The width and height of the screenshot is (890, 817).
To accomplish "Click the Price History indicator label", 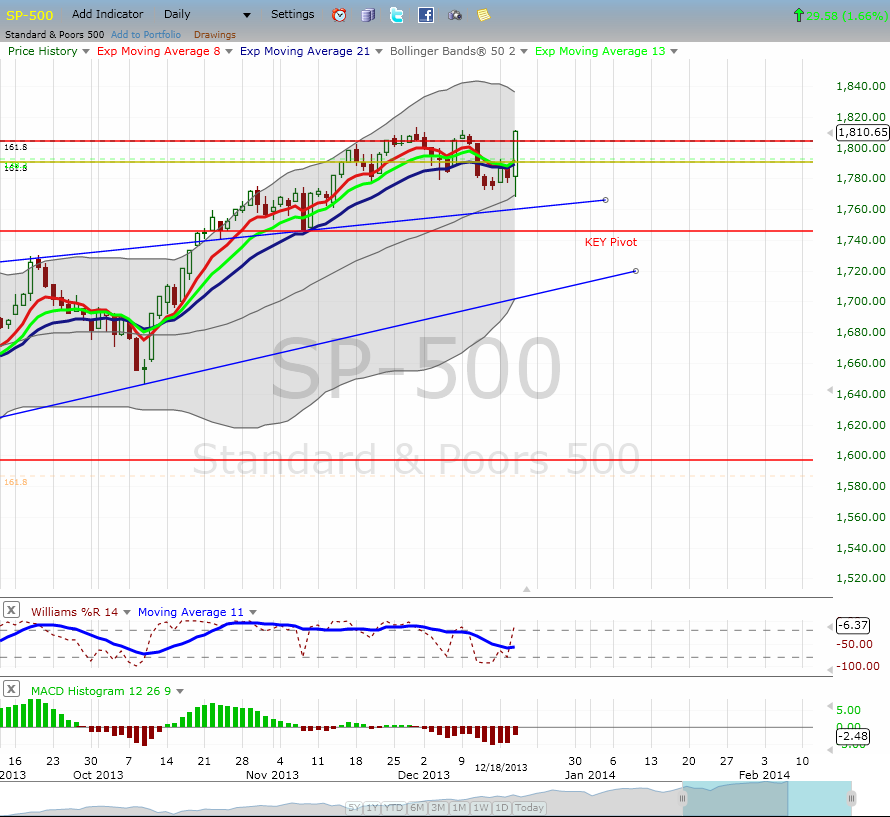I will point(43,51).
